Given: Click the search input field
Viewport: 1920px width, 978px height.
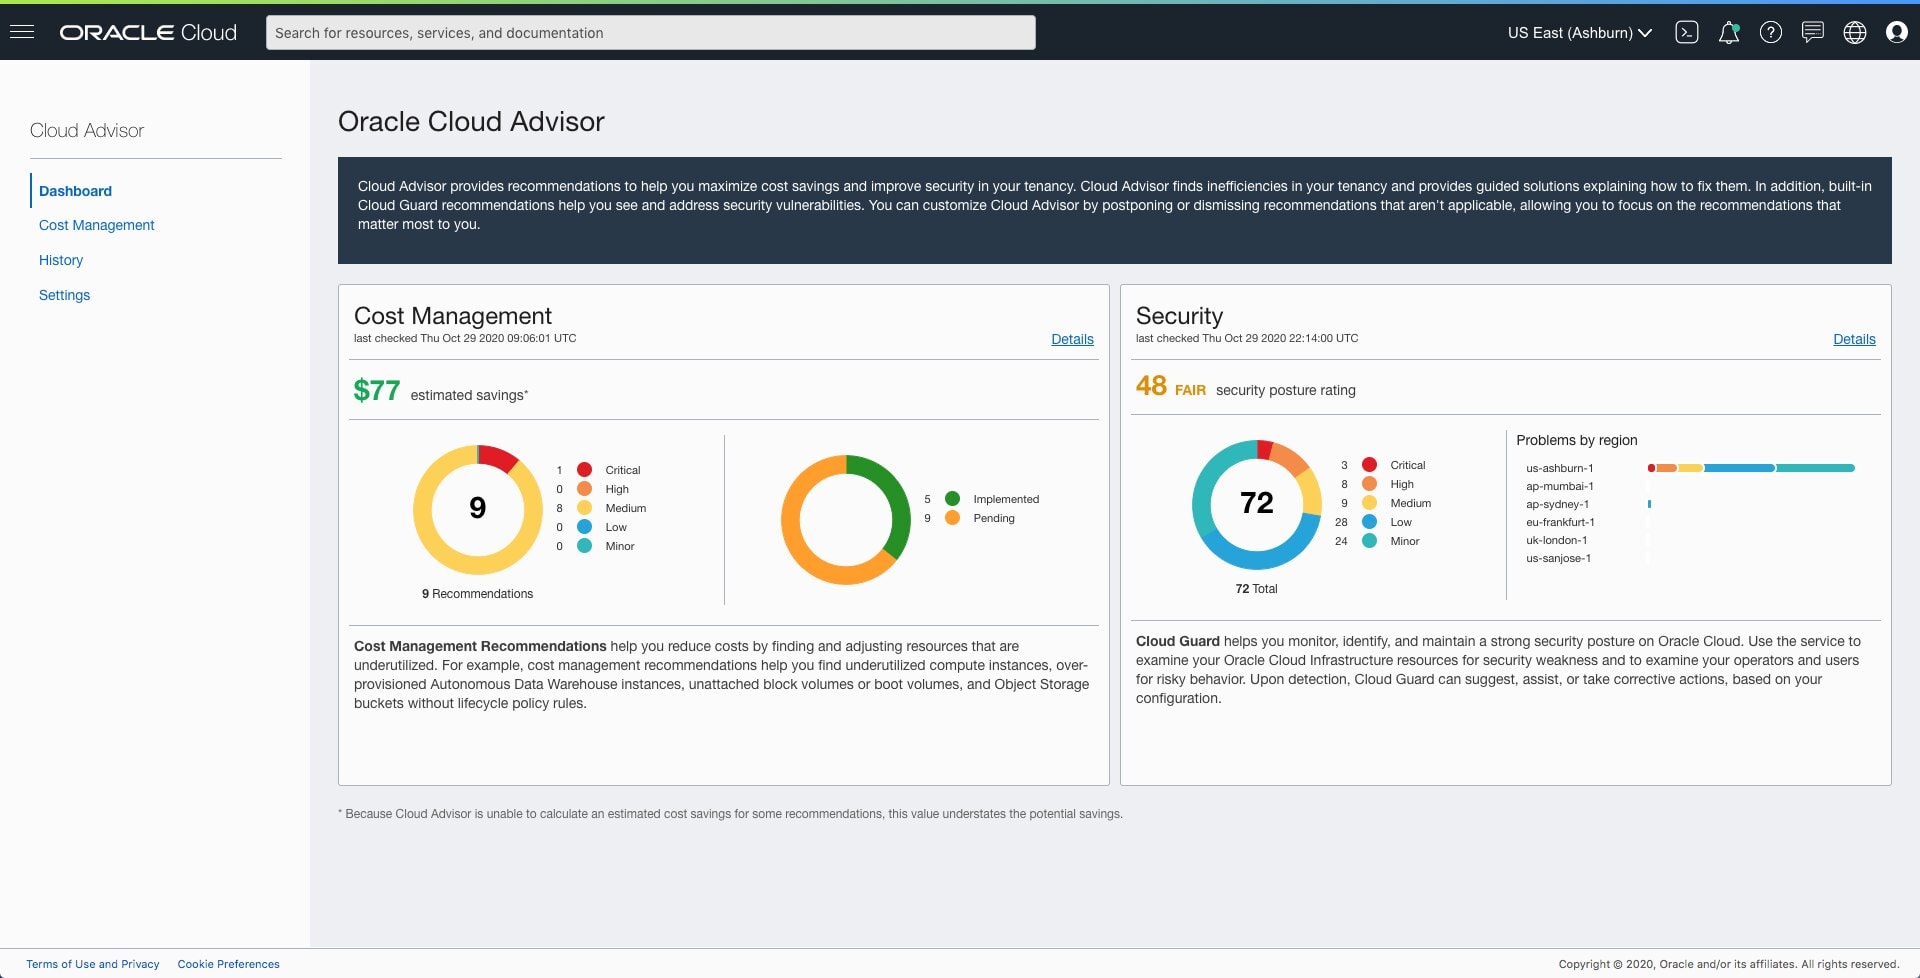Looking at the screenshot, I should point(650,32).
